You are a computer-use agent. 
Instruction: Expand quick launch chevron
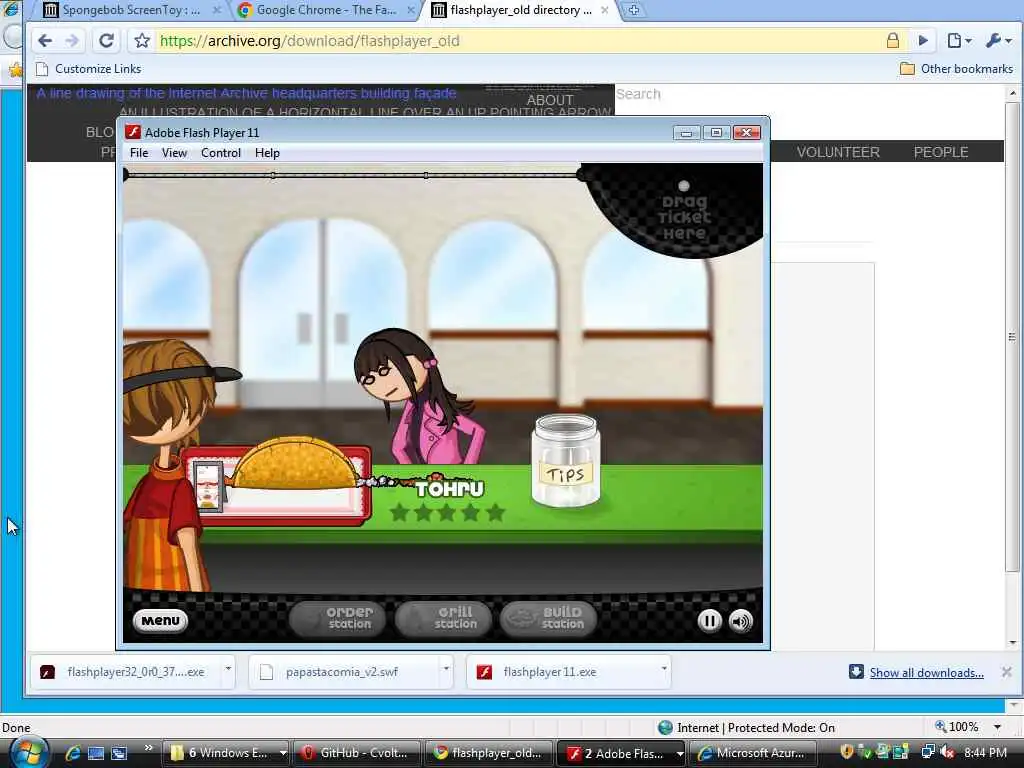148,748
